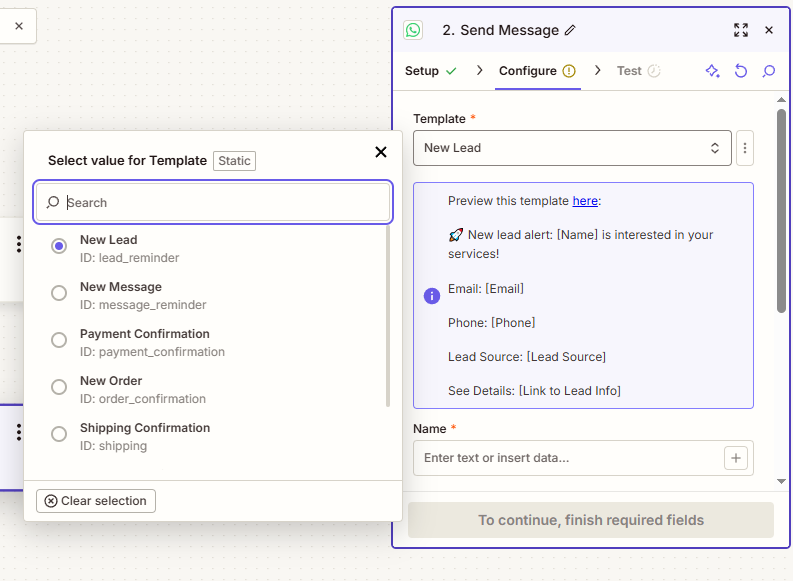Switch to the Configure tab
Viewport: 793px width, 581px height.
pos(538,71)
